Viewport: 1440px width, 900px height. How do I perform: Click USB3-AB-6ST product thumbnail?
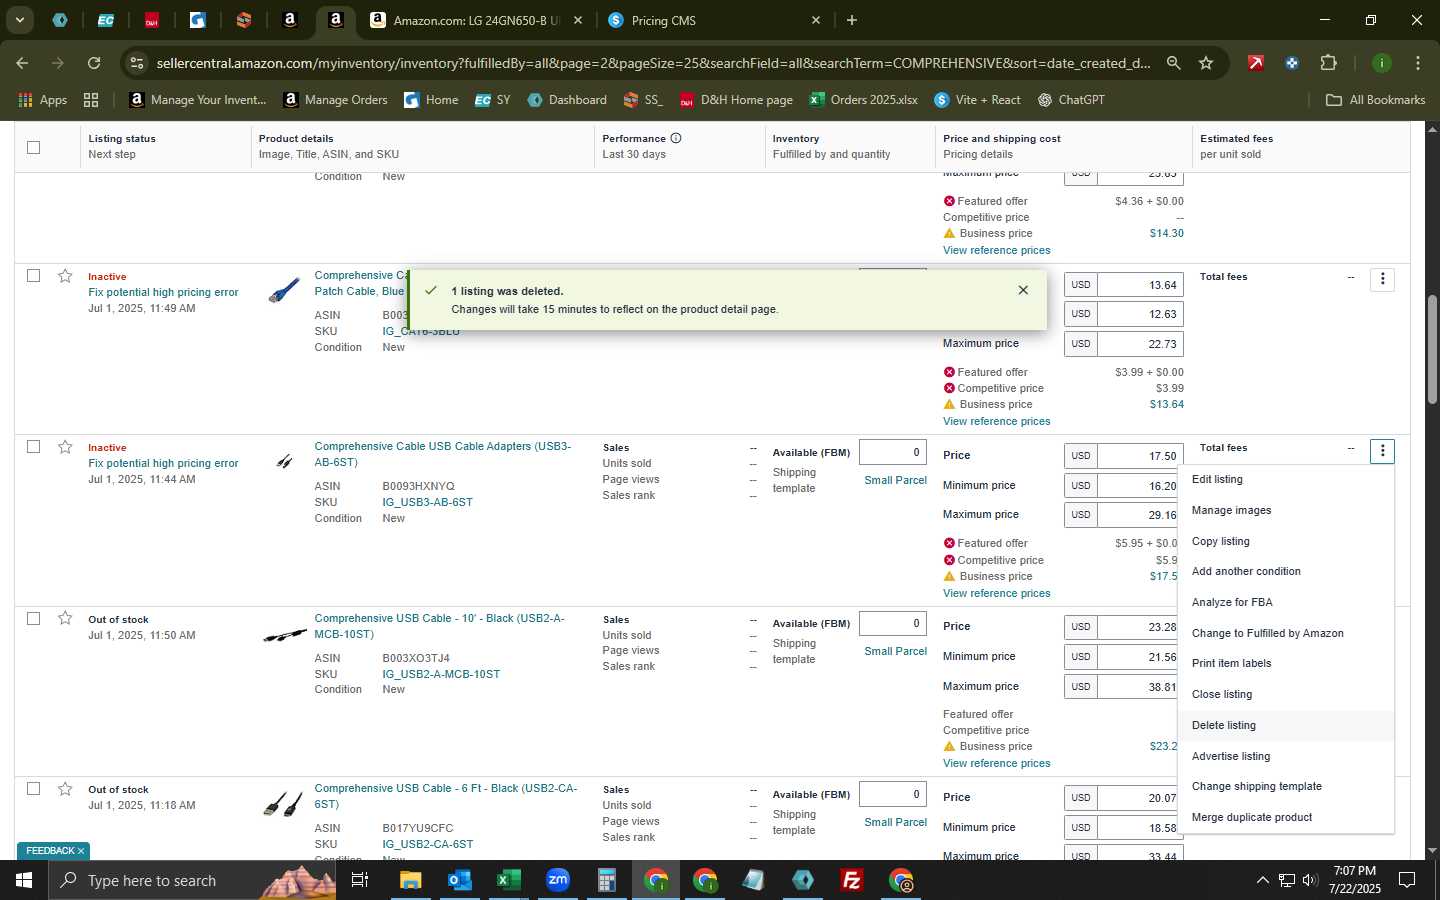pyautogui.click(x=285, y=461)
